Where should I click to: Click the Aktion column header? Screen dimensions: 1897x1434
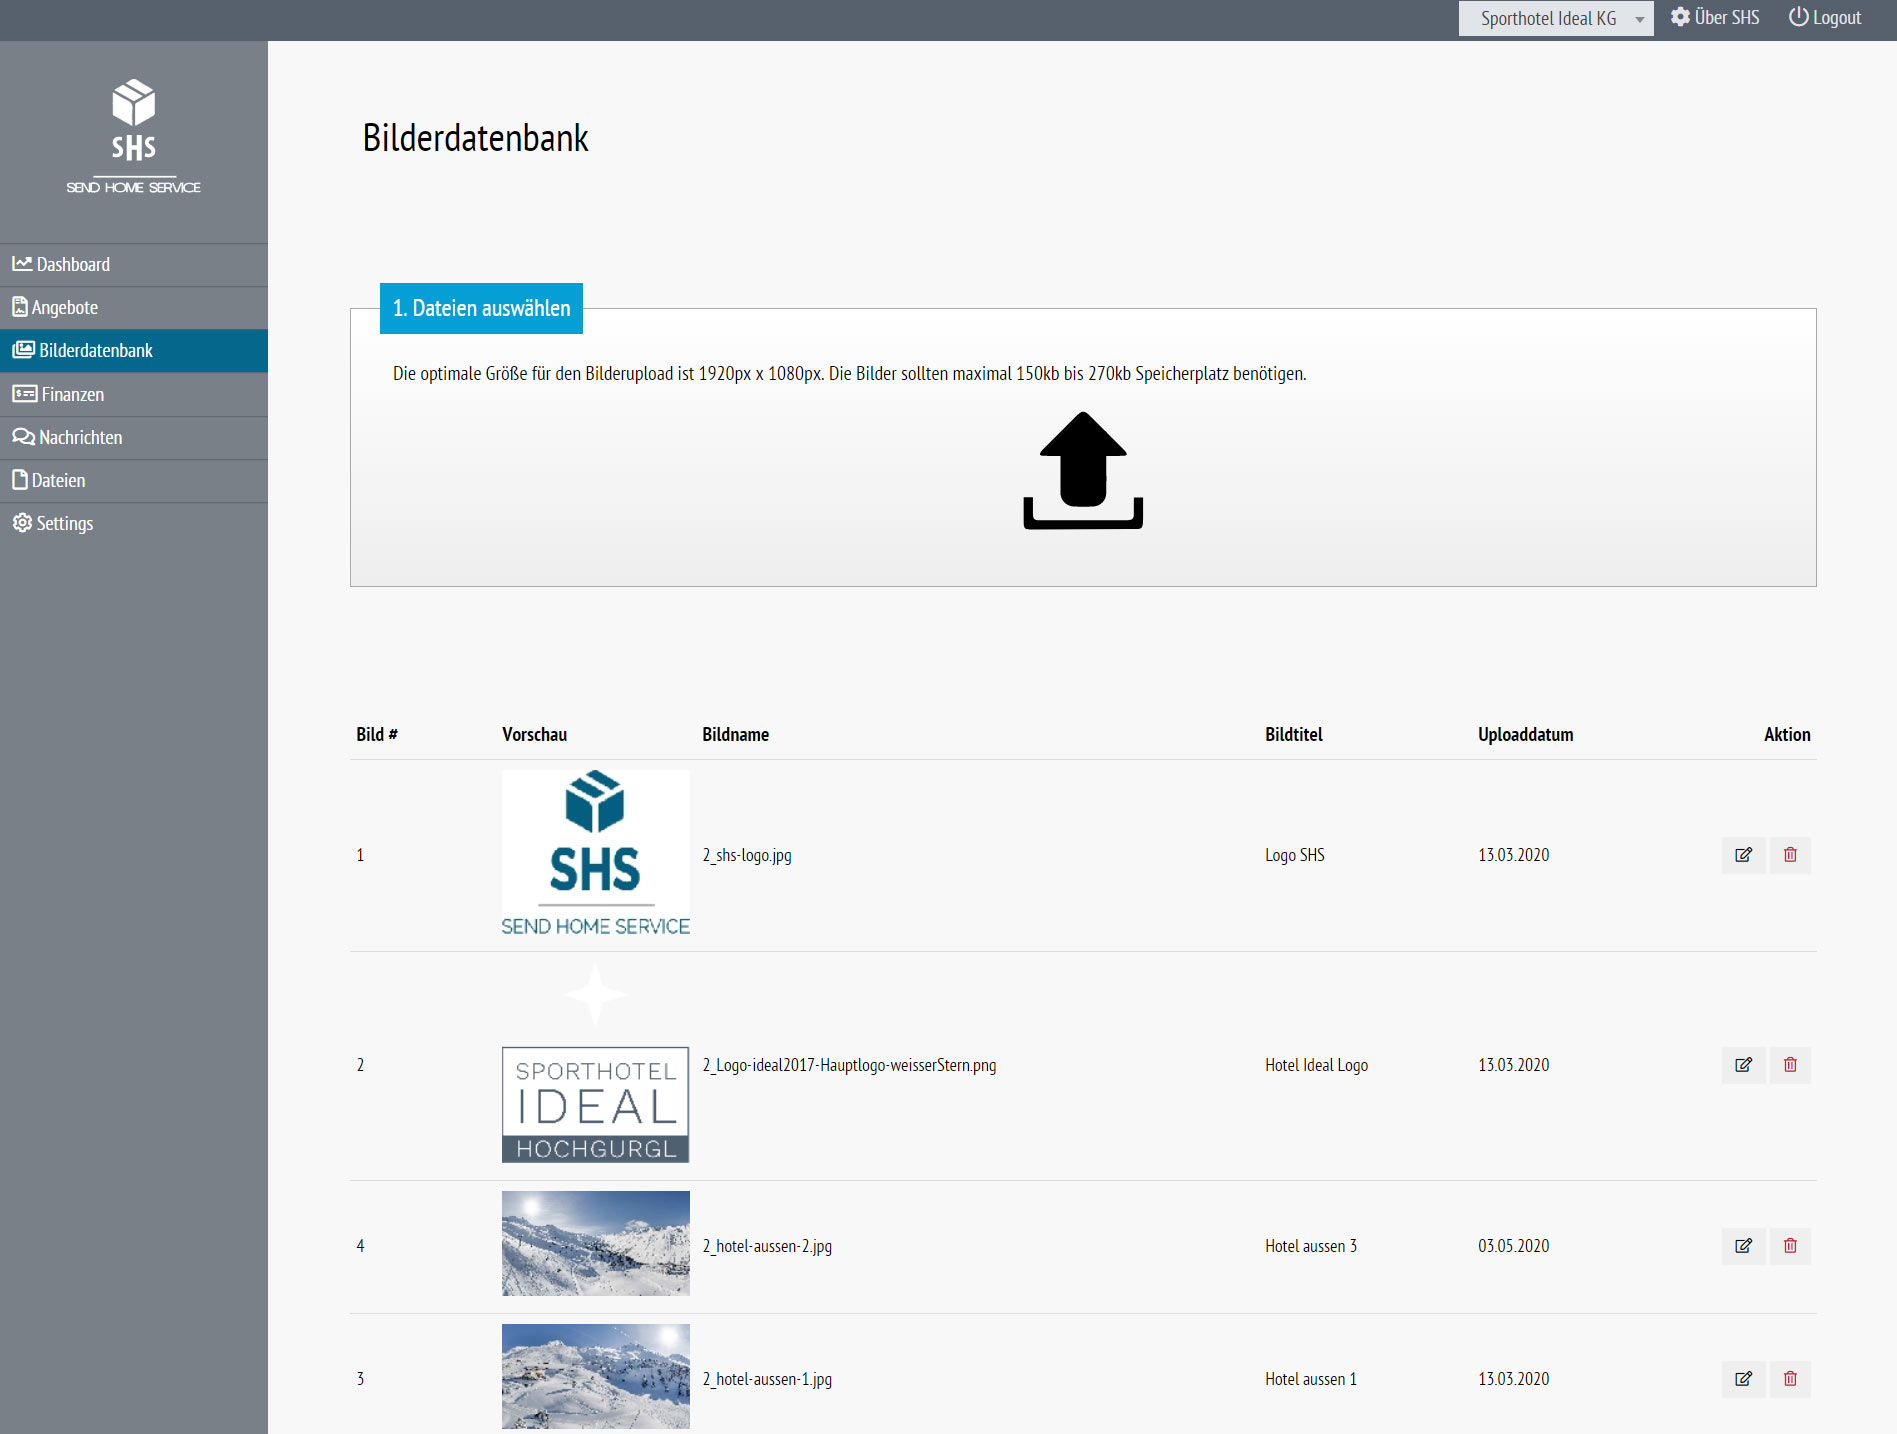tap(1787, 734)
